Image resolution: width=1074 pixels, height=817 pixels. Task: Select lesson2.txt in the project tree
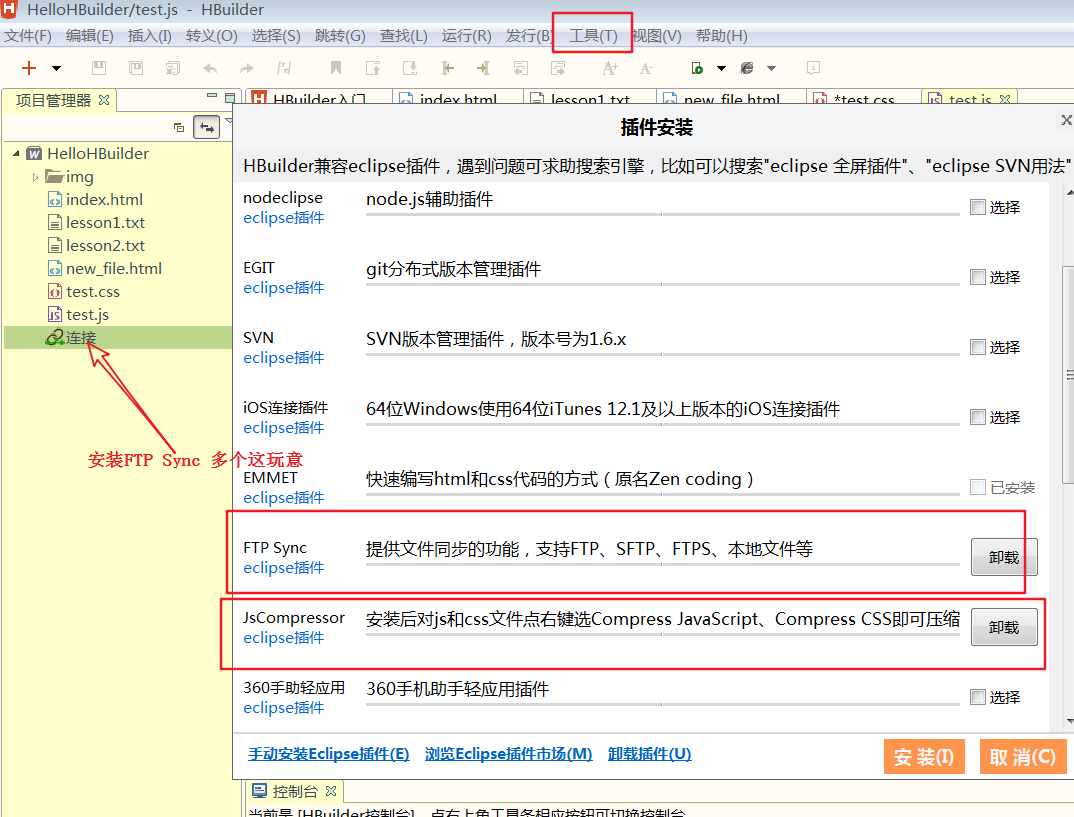point(105,245)
